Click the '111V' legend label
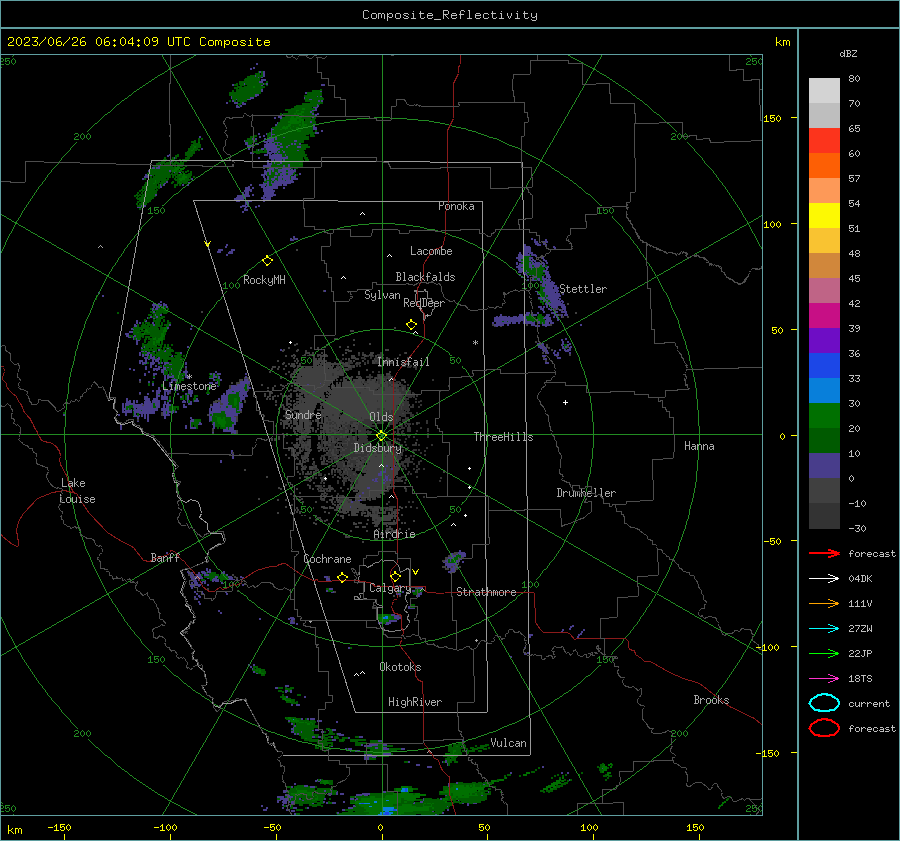 pyautogui.click(x=860, y=603)
